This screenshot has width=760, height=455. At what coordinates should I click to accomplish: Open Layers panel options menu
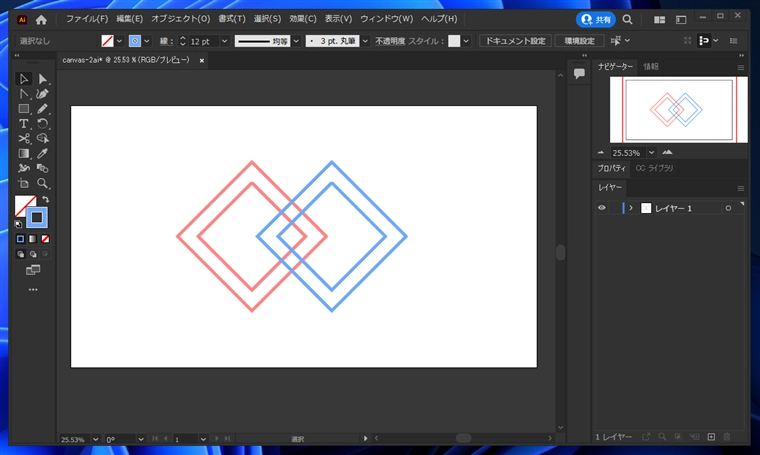point(741,188)
